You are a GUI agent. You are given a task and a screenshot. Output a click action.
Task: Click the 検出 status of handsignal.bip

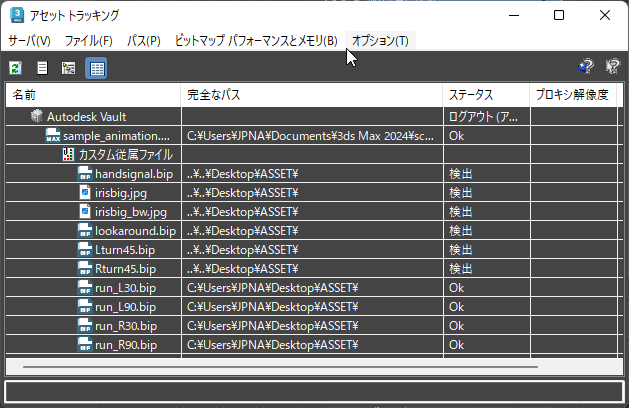pos(461,174)
